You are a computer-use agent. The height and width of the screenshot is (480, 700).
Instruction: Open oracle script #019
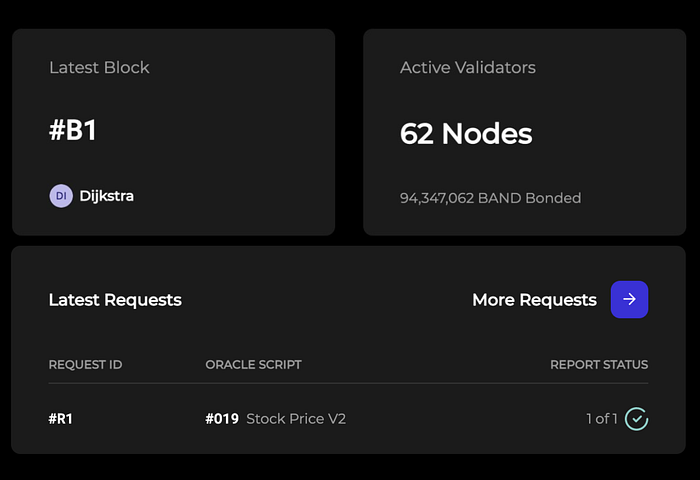[222, 419]
